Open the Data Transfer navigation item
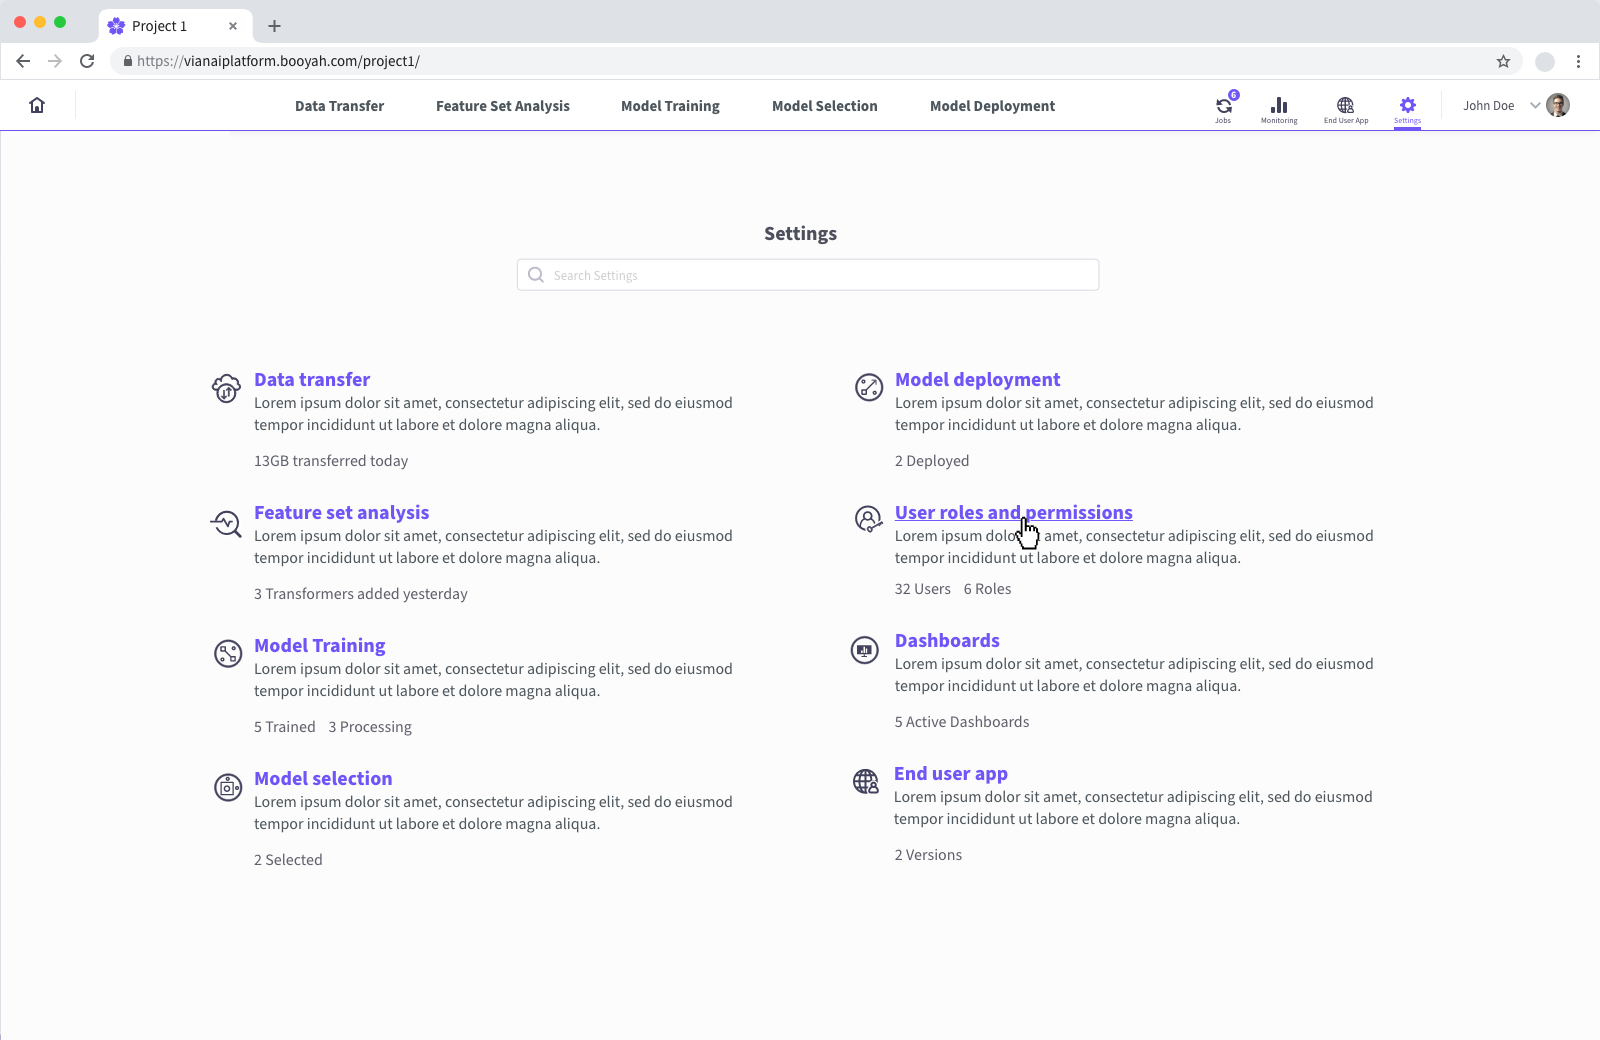Image resolution: width=1600 pixels, height=1040 pixels. (x=339, y=105)
